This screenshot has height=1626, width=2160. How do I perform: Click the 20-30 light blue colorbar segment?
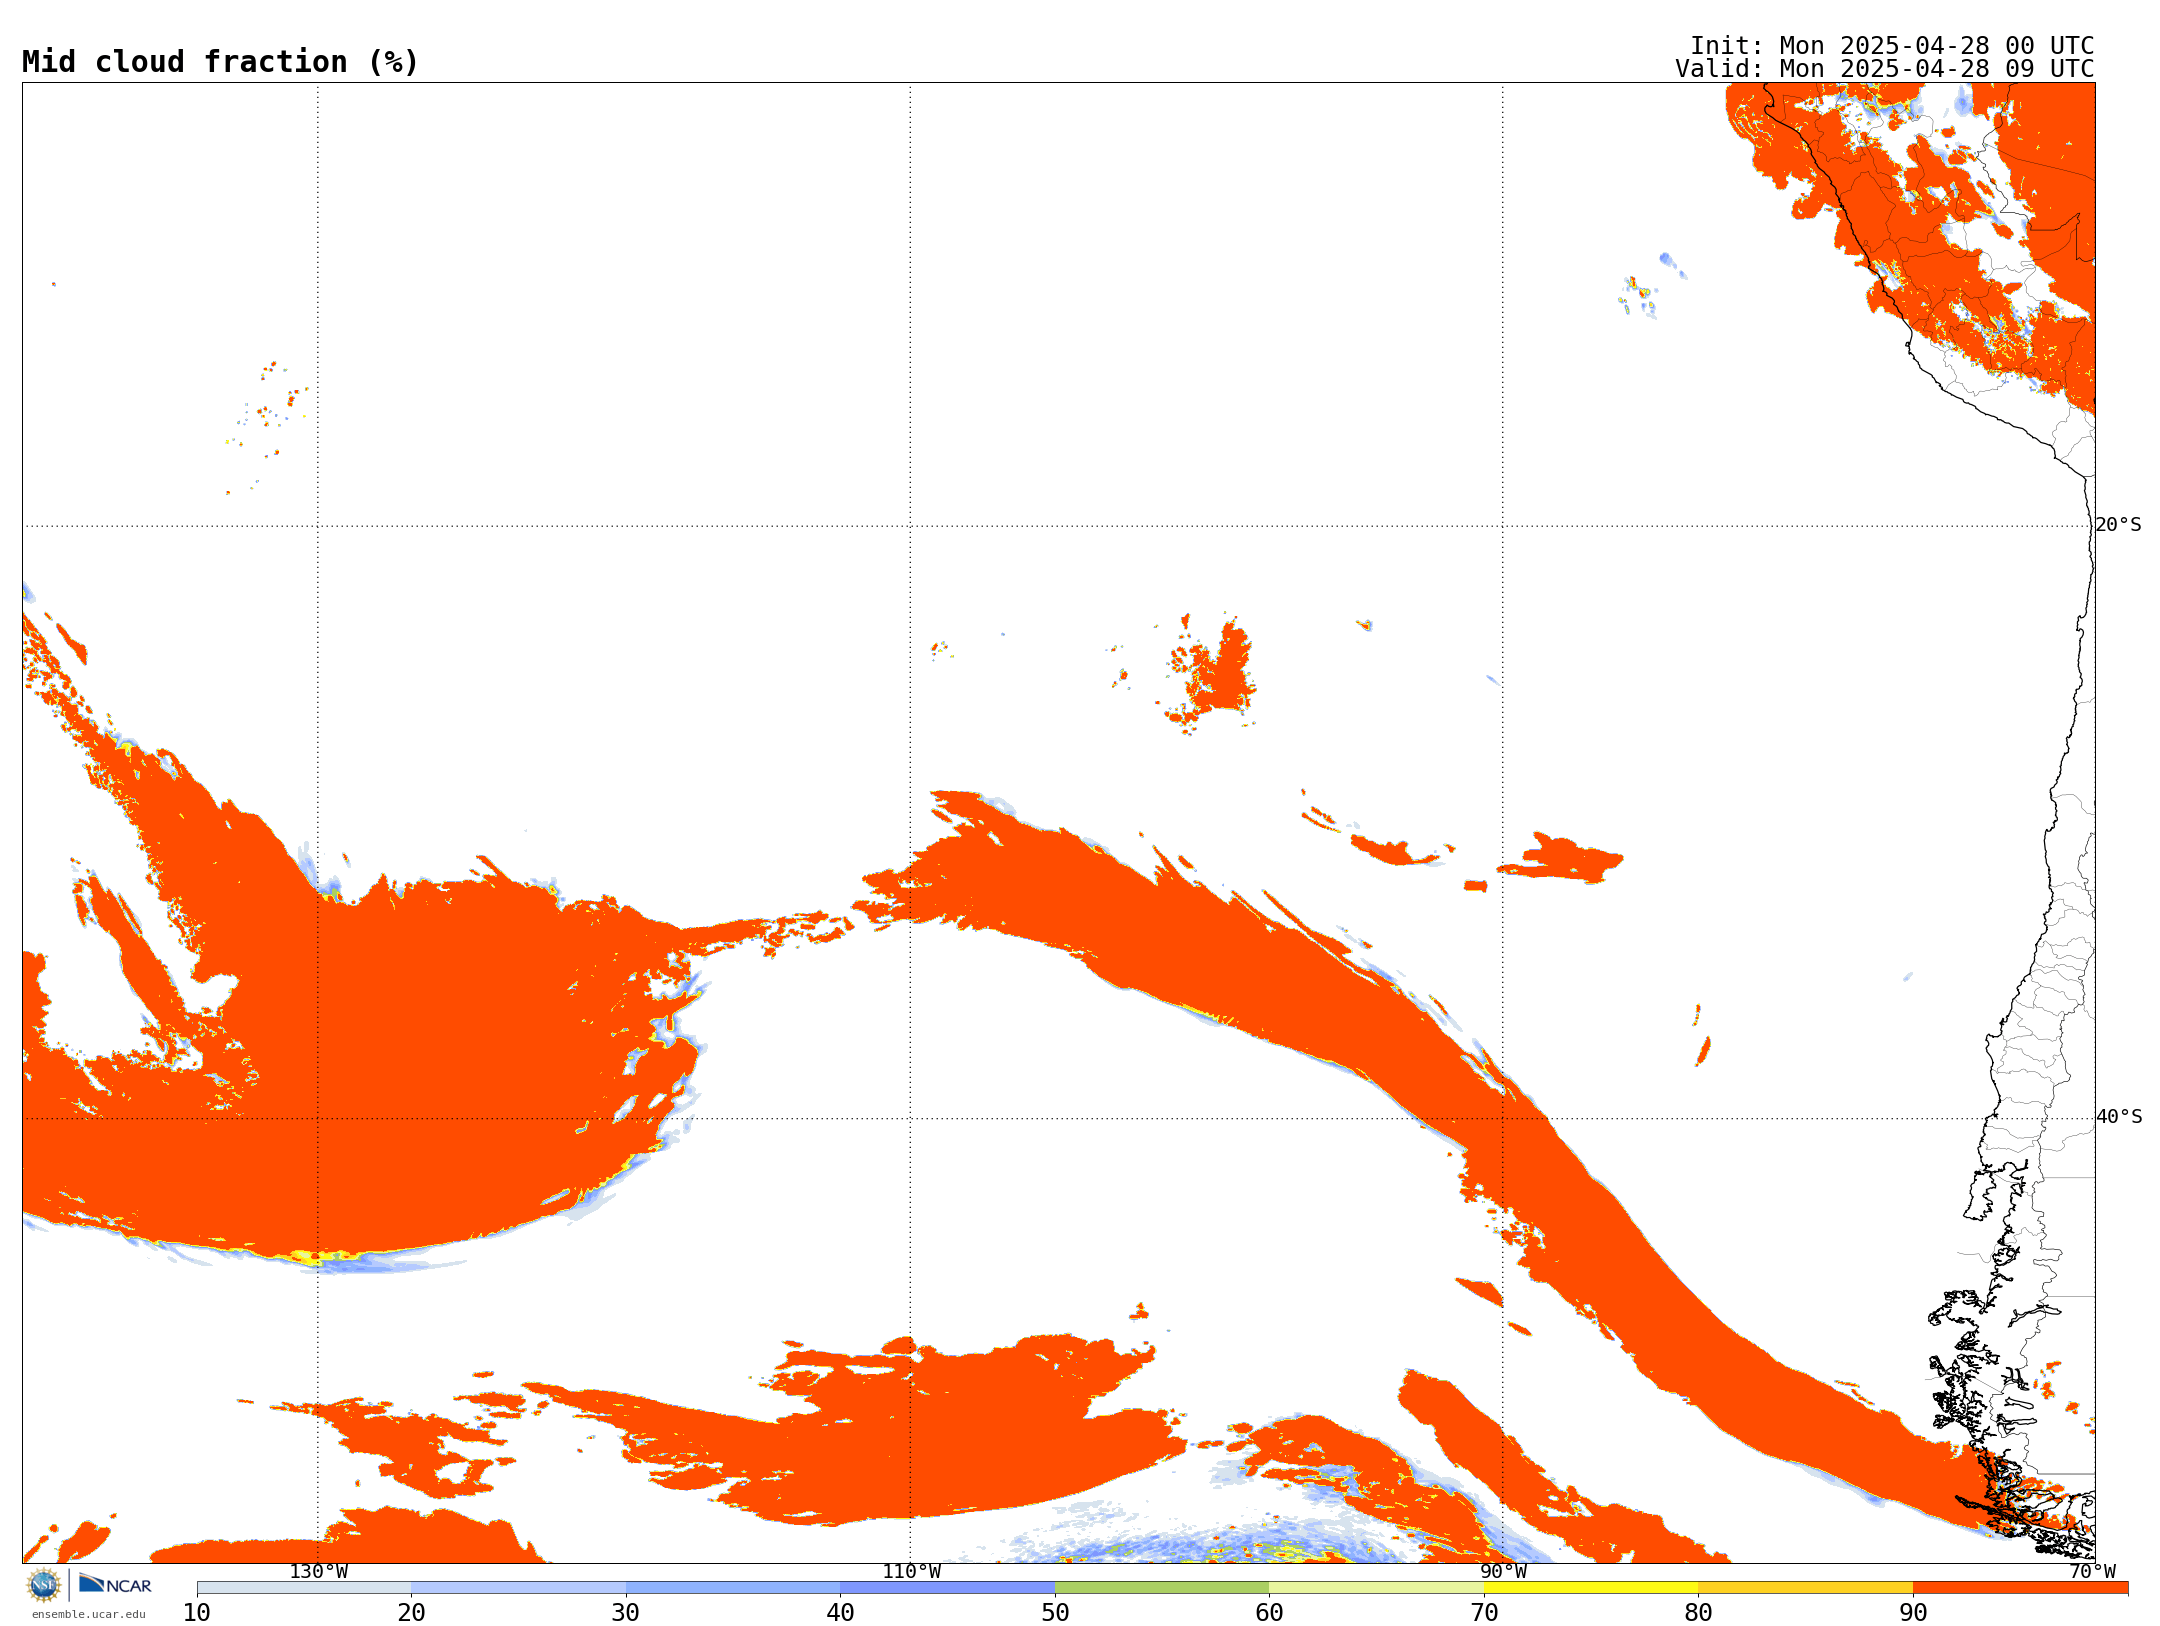[x=518, y=1588]
